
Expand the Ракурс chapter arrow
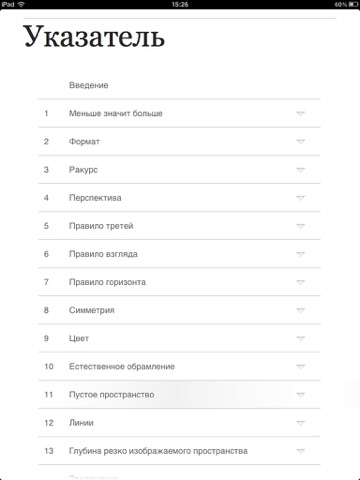[x=300, y=170]
